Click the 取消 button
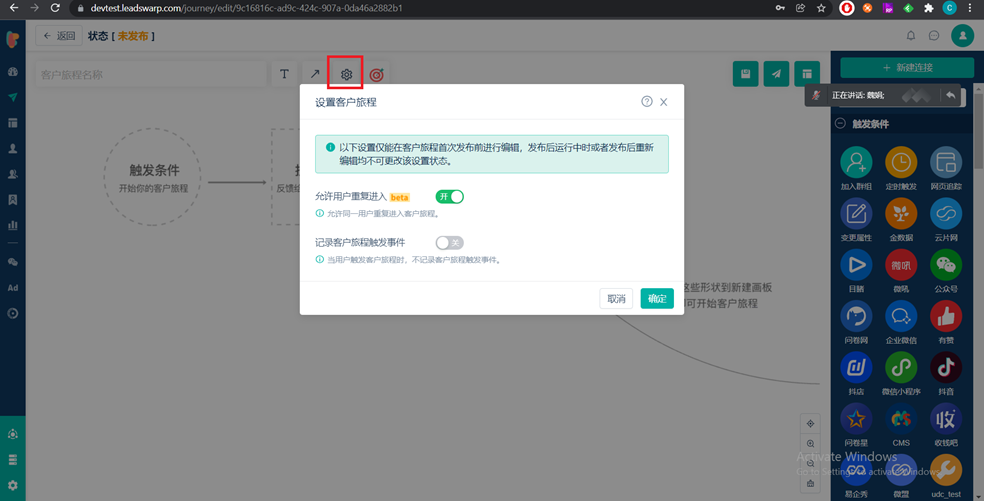This screenshot has width=984, height=501. (616, 299)
